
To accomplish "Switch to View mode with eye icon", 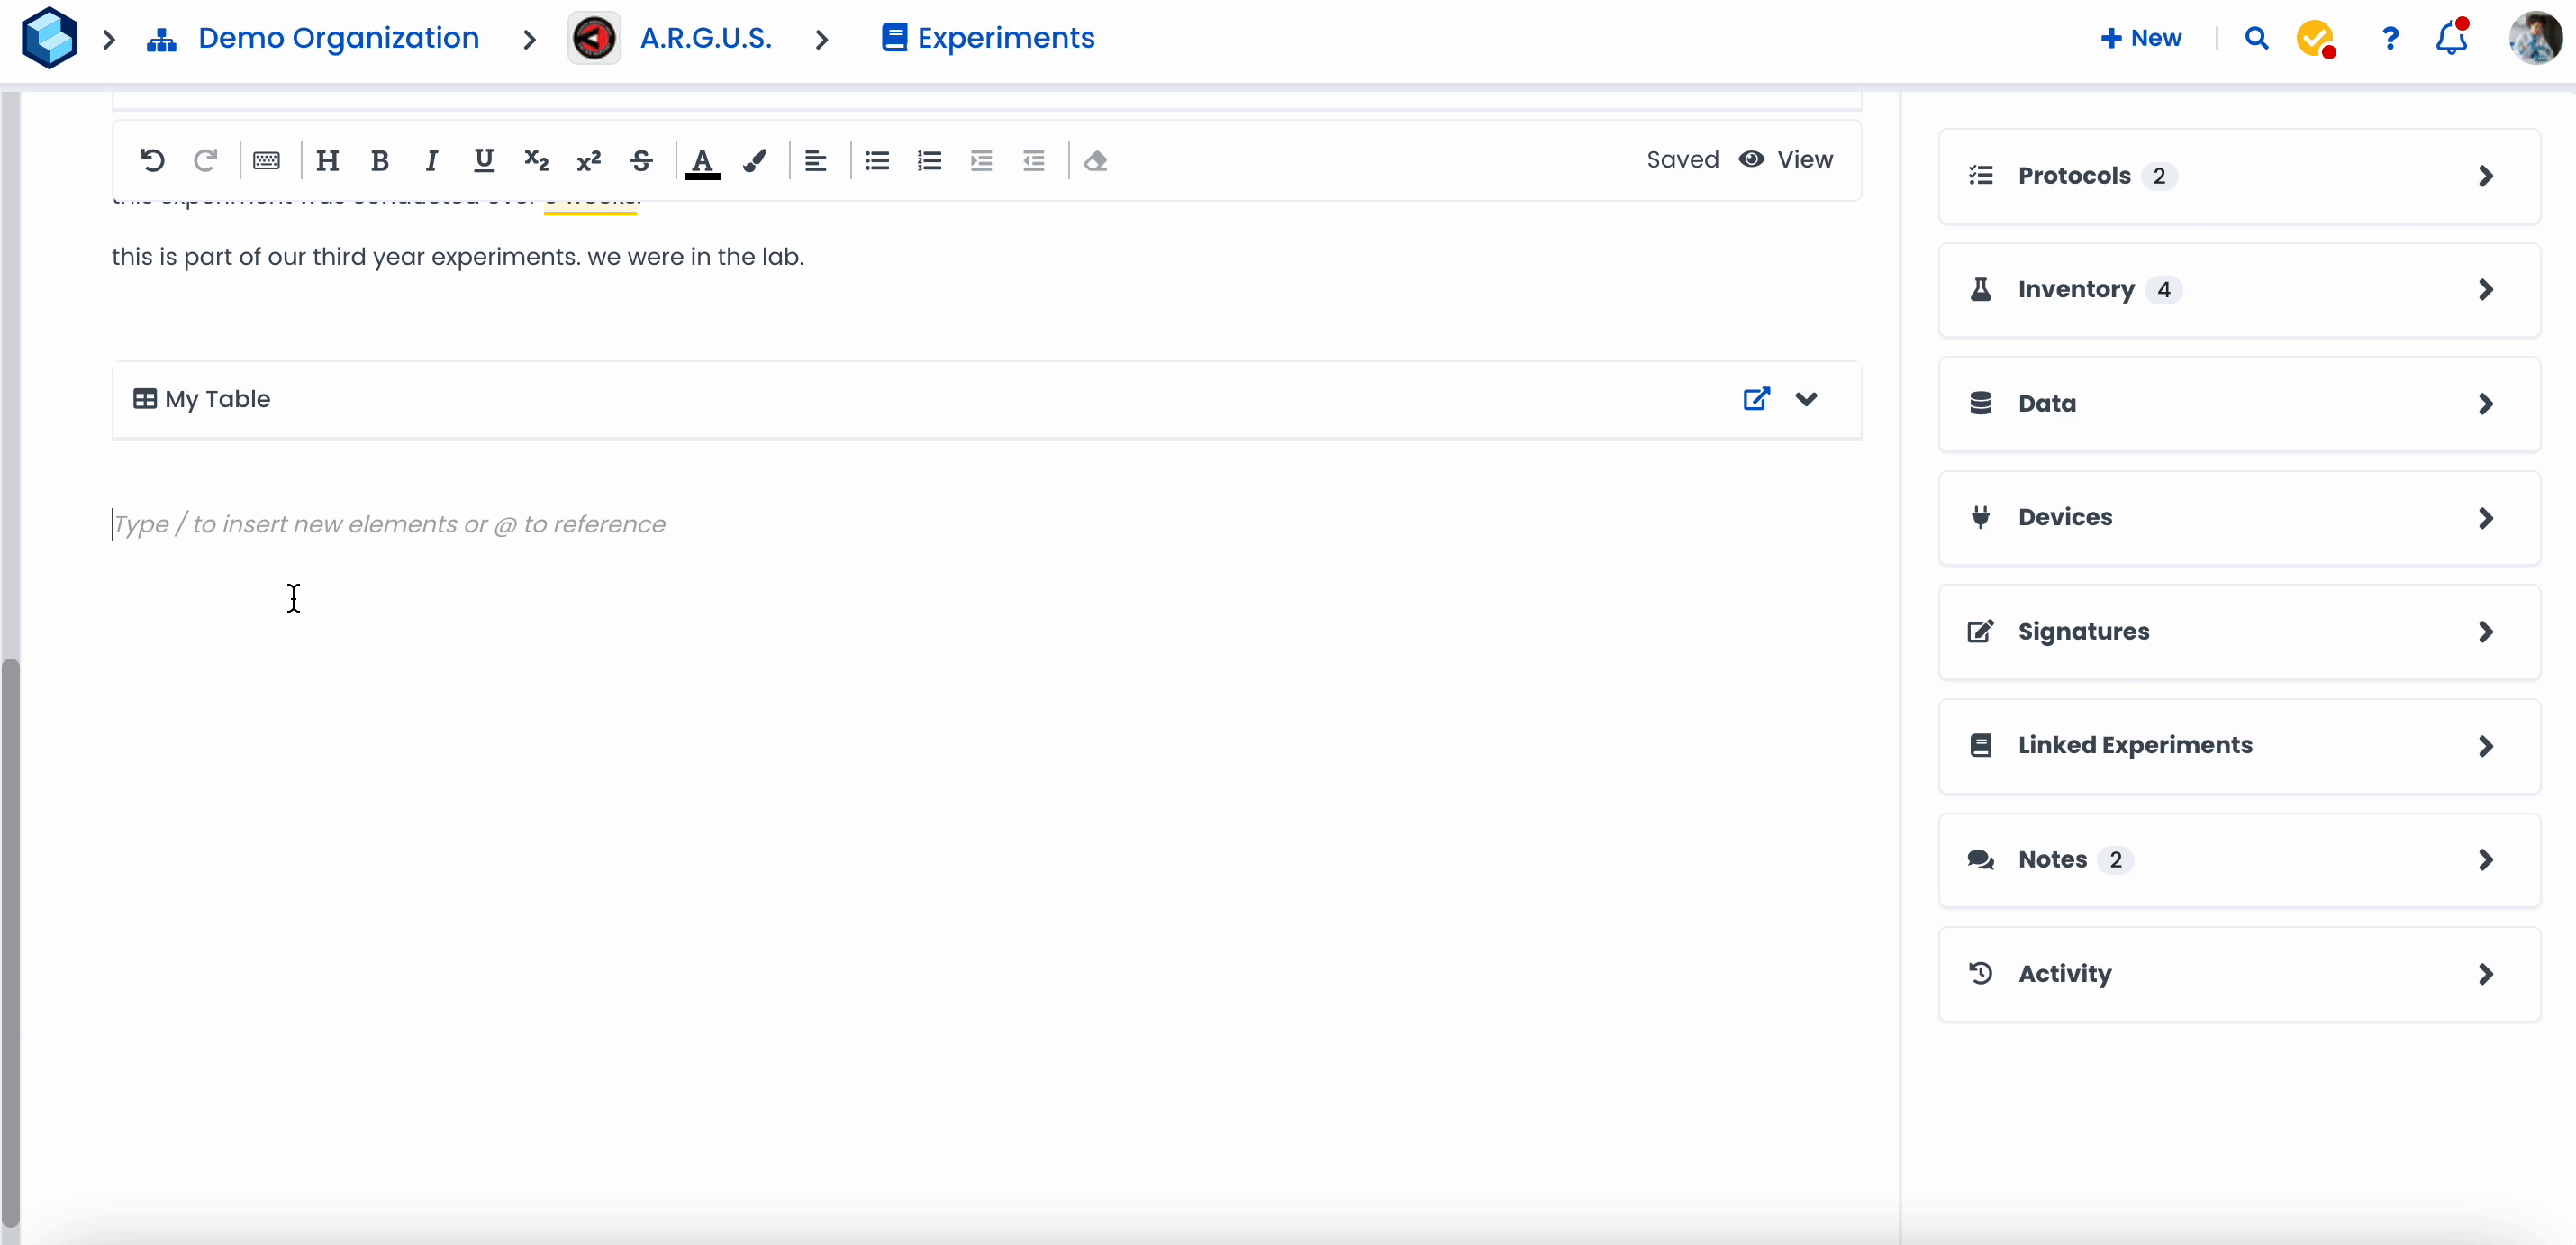I will pyautogui.click(x=1785, y=160).
